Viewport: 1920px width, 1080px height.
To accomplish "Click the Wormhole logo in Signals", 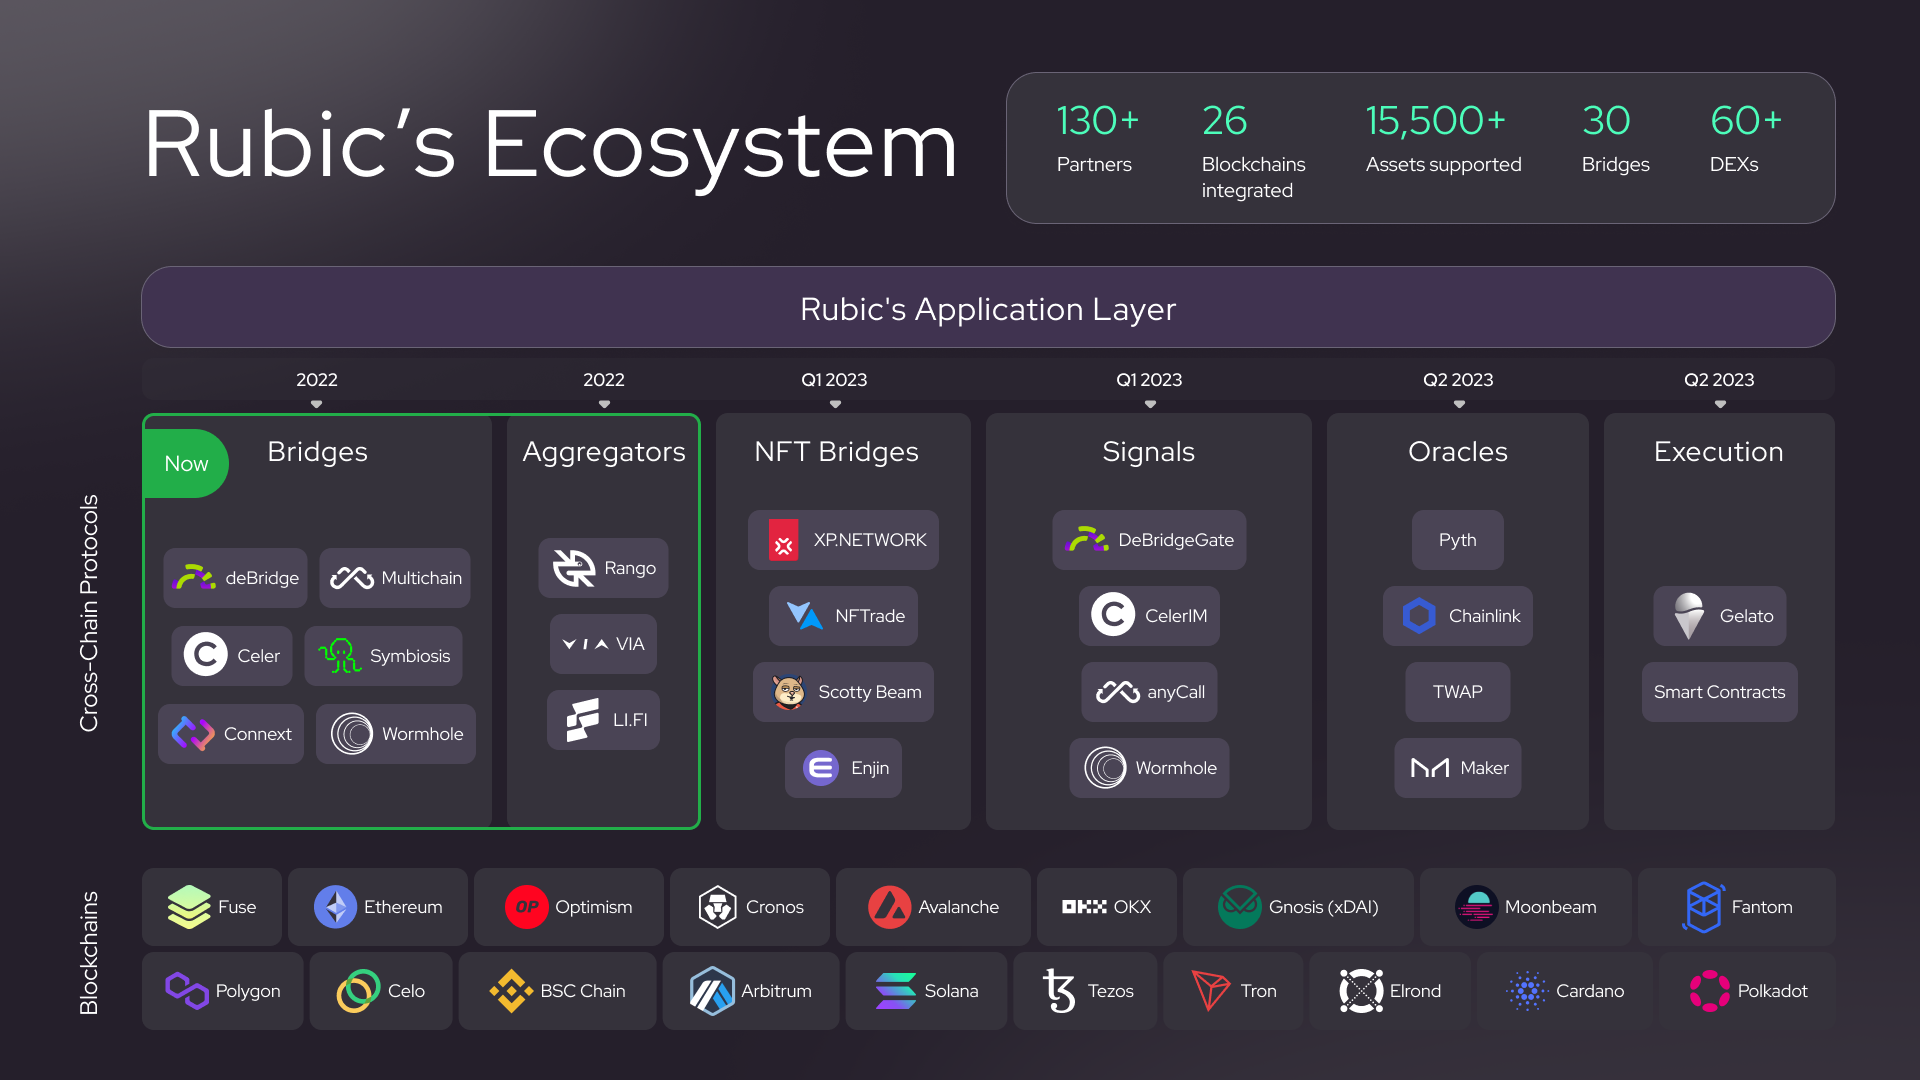I will pyautogui.click(x=1105, y=768).
